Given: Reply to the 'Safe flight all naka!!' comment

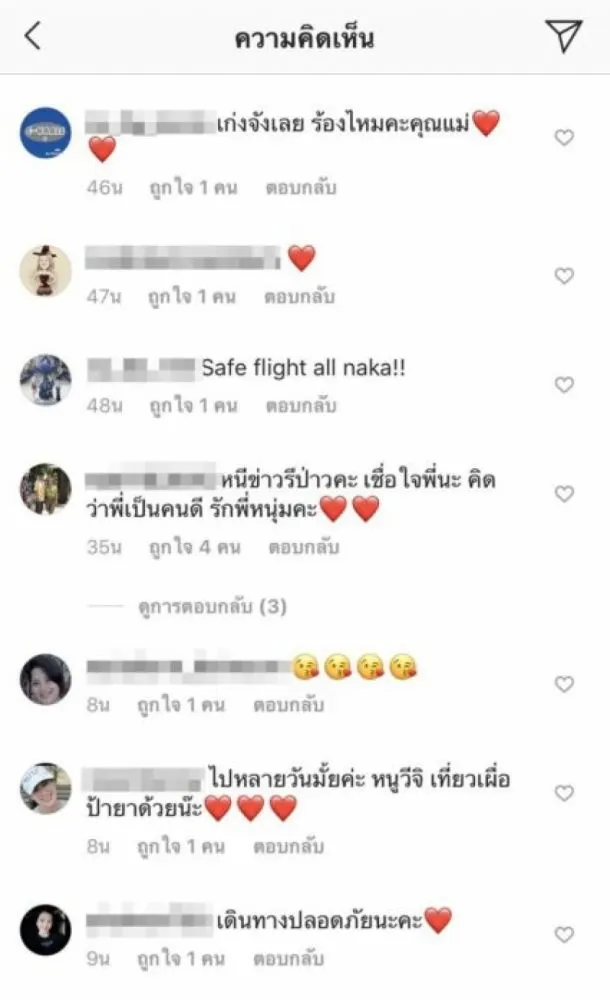Looking at the screenshot, I should 301,406.
